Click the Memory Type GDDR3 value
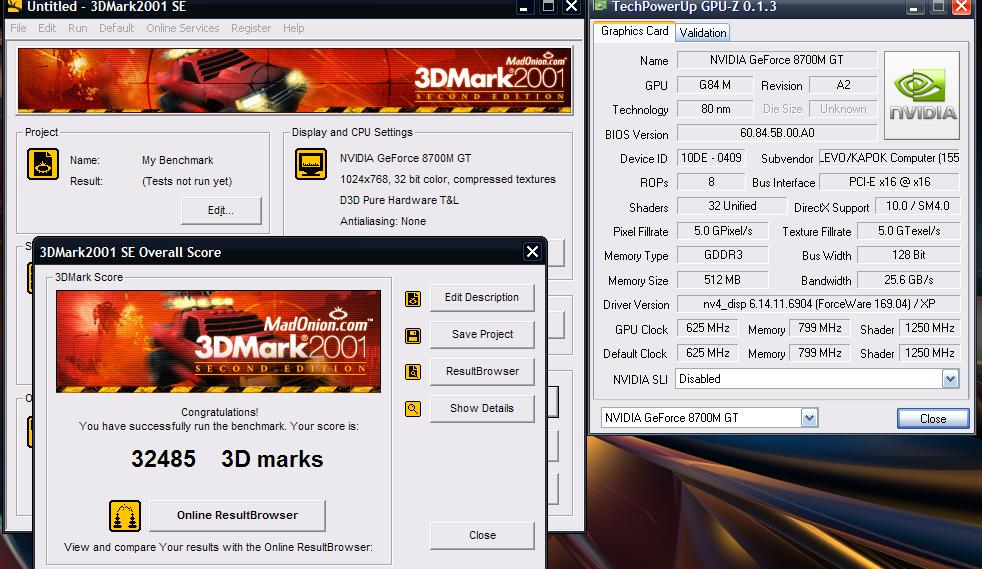 click(722, 255)
